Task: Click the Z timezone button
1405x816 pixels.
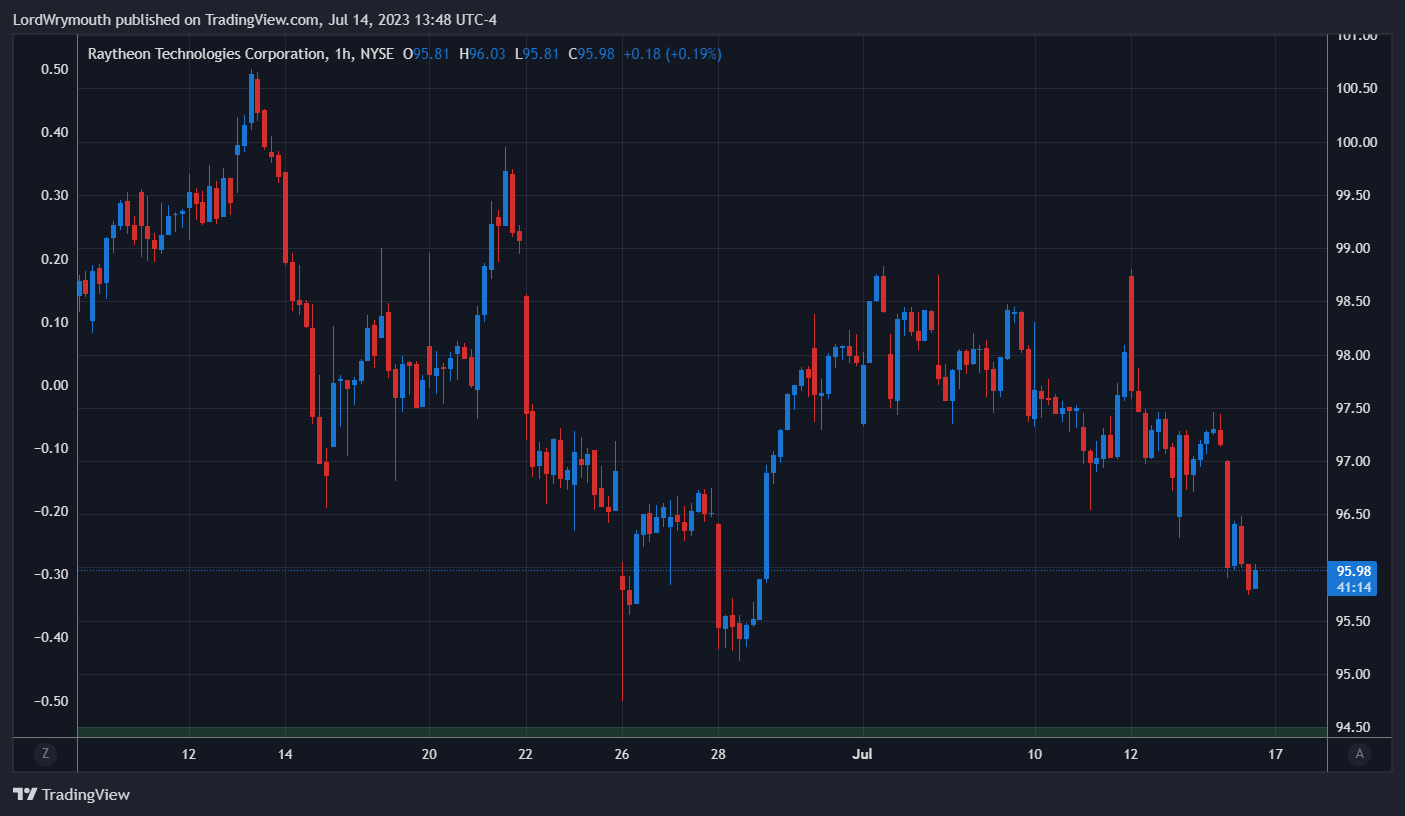Action: [45, 754]
